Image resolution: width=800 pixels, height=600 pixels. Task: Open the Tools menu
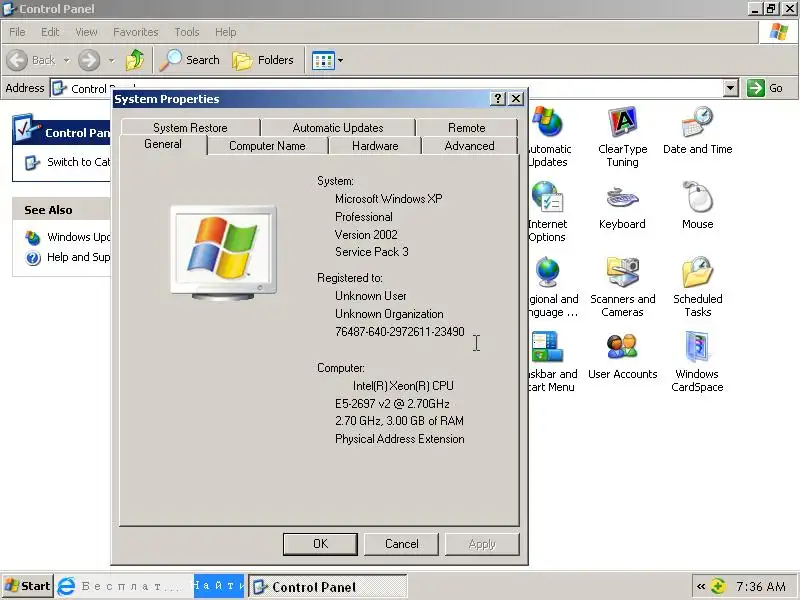pyautogui.click(x=187, y=32)
